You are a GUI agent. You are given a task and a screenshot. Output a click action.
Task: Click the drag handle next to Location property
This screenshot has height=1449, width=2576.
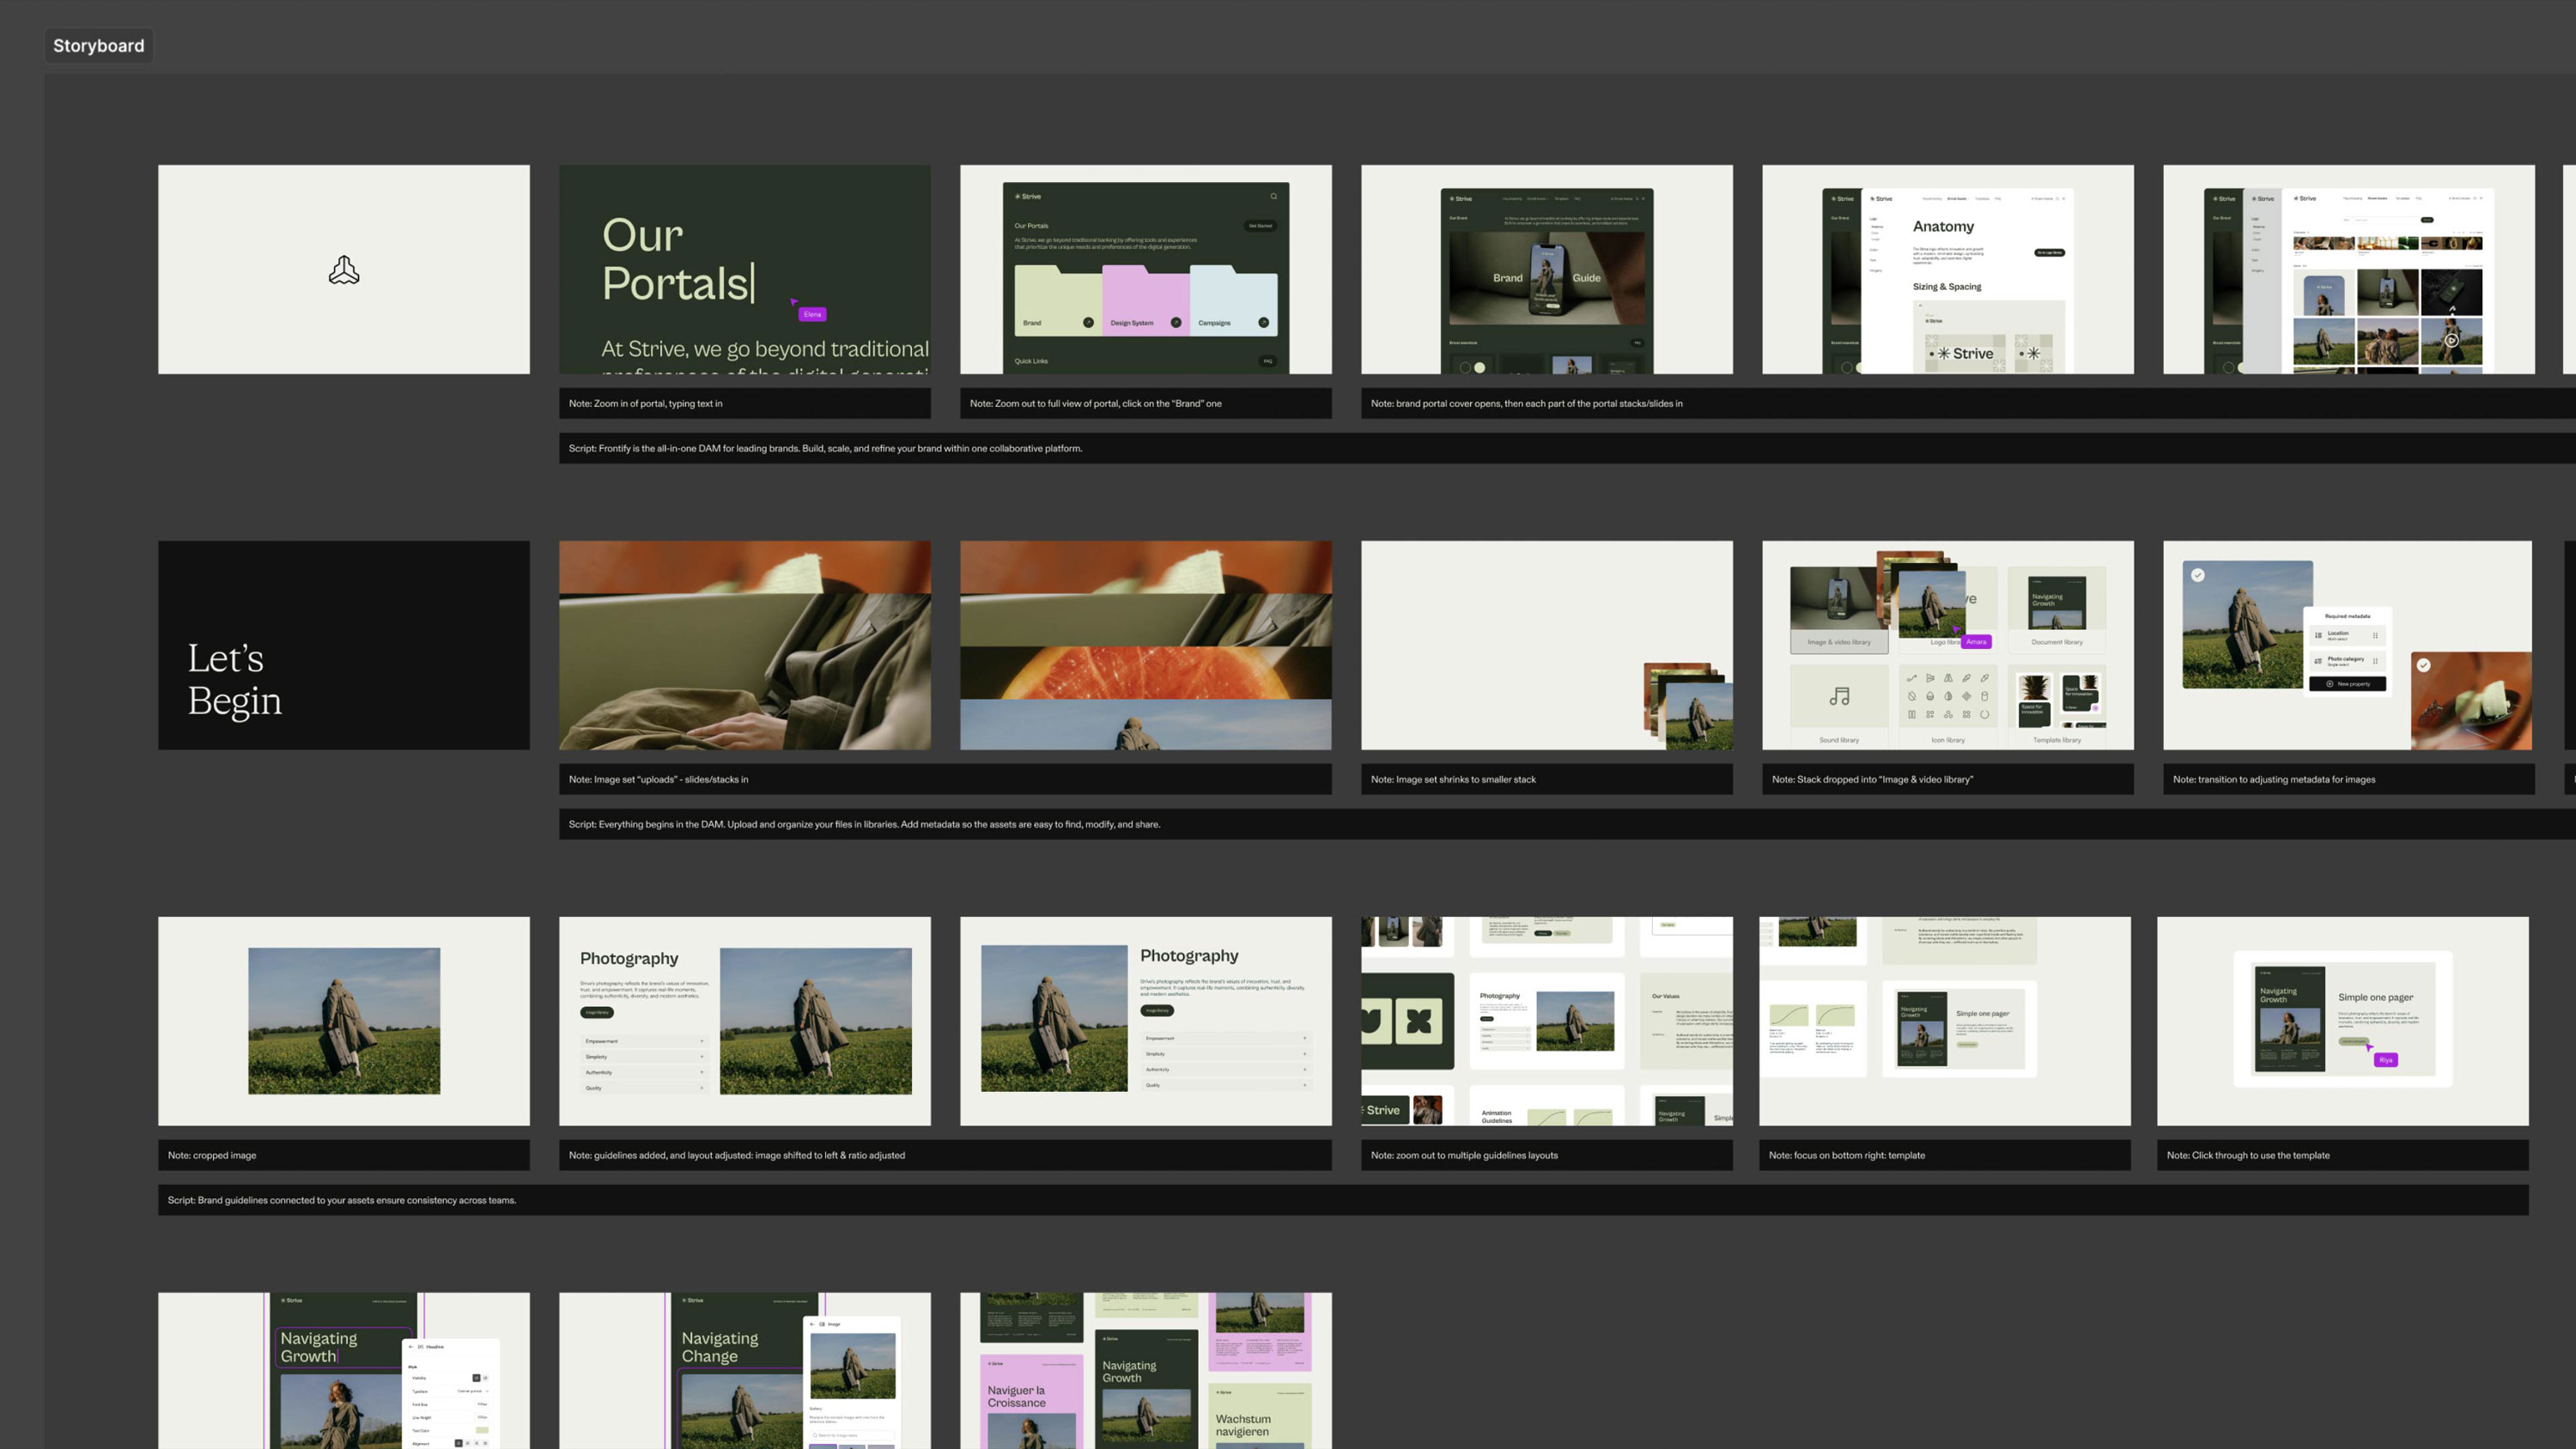coord(2375,635)
